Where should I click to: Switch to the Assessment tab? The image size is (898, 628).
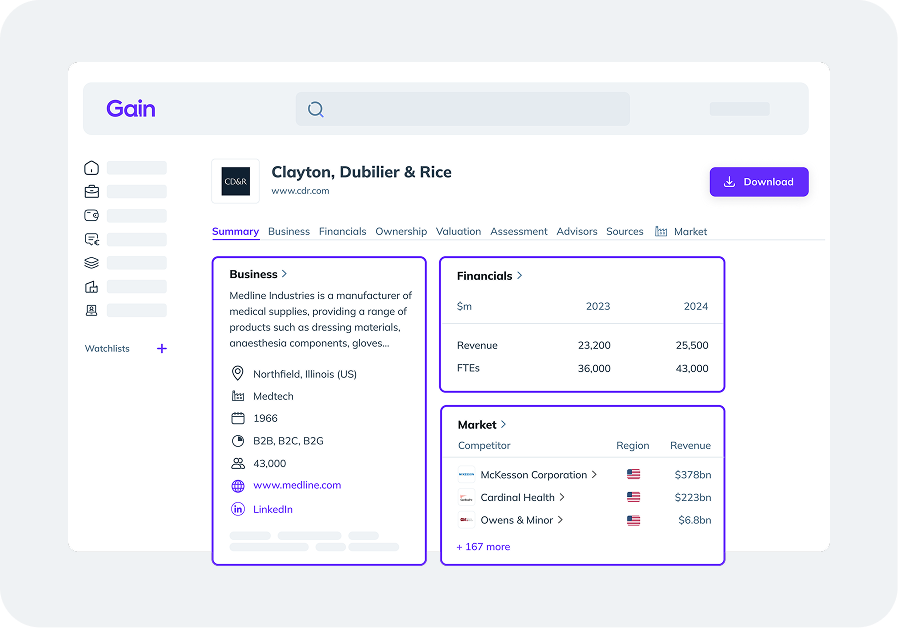519,231
